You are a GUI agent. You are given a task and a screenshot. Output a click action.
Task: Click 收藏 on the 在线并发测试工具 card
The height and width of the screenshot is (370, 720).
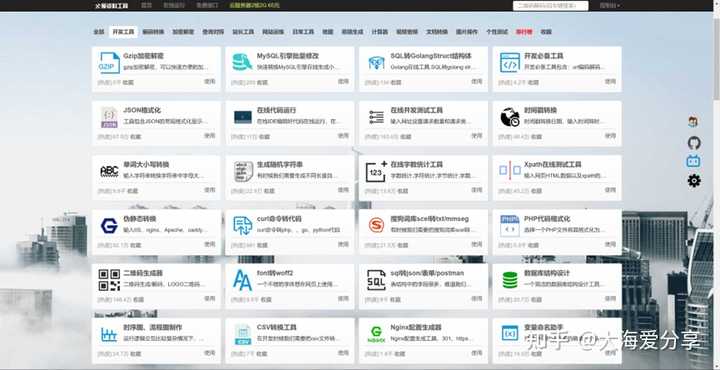(x=406, y=137)
